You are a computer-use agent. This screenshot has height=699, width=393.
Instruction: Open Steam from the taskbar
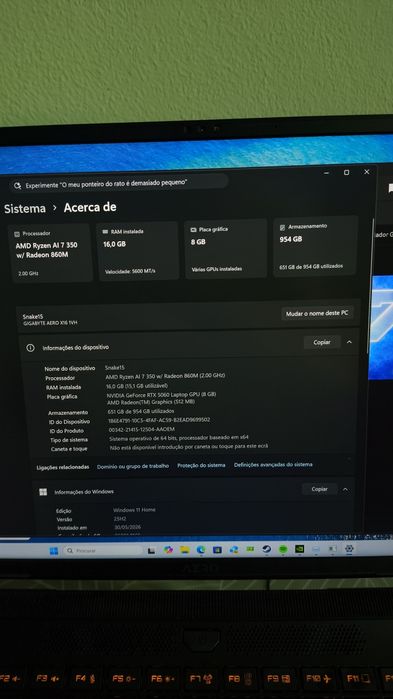point(266,549)
